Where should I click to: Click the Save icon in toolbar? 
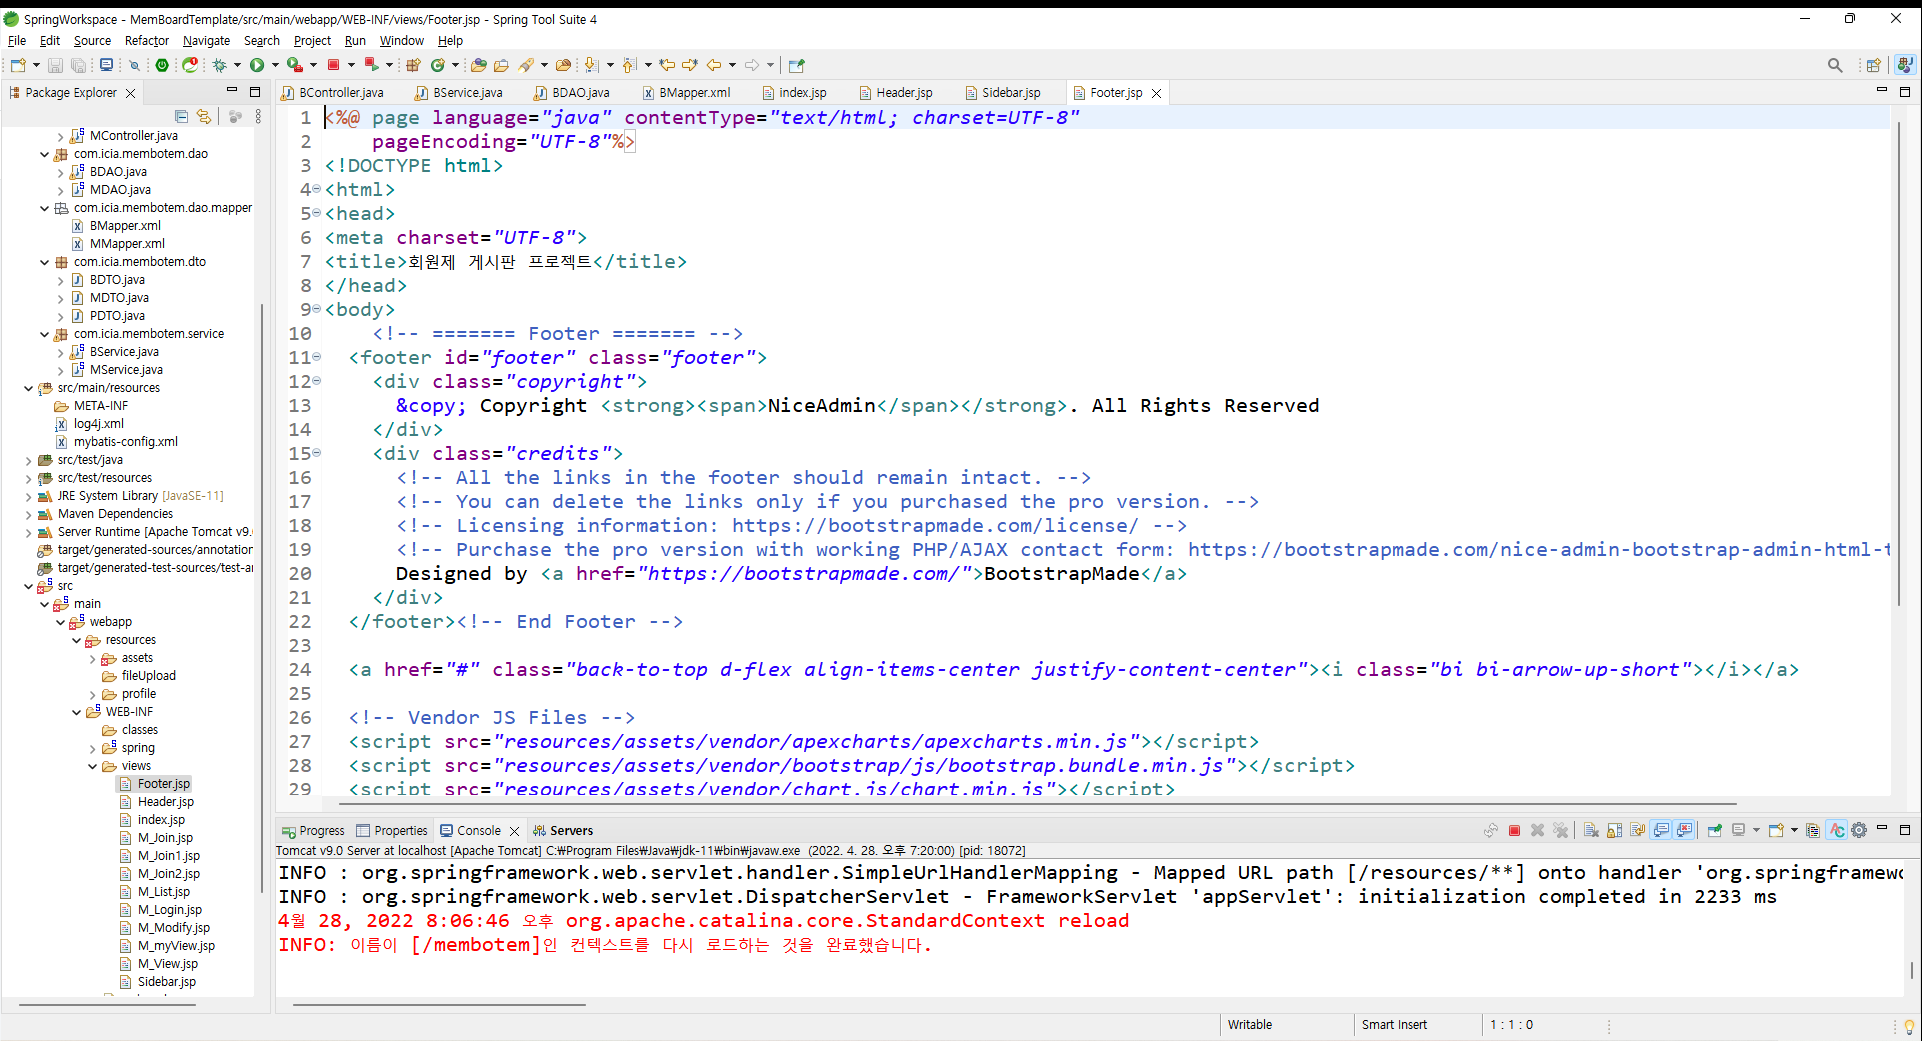[55, 65]
